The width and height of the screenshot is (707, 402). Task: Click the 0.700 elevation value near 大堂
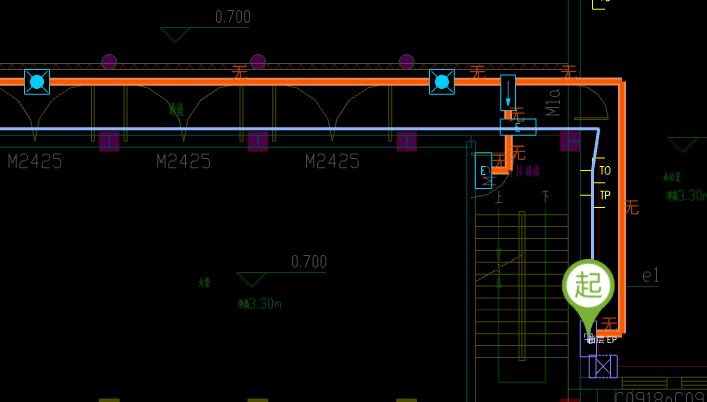tap(309, 262)
